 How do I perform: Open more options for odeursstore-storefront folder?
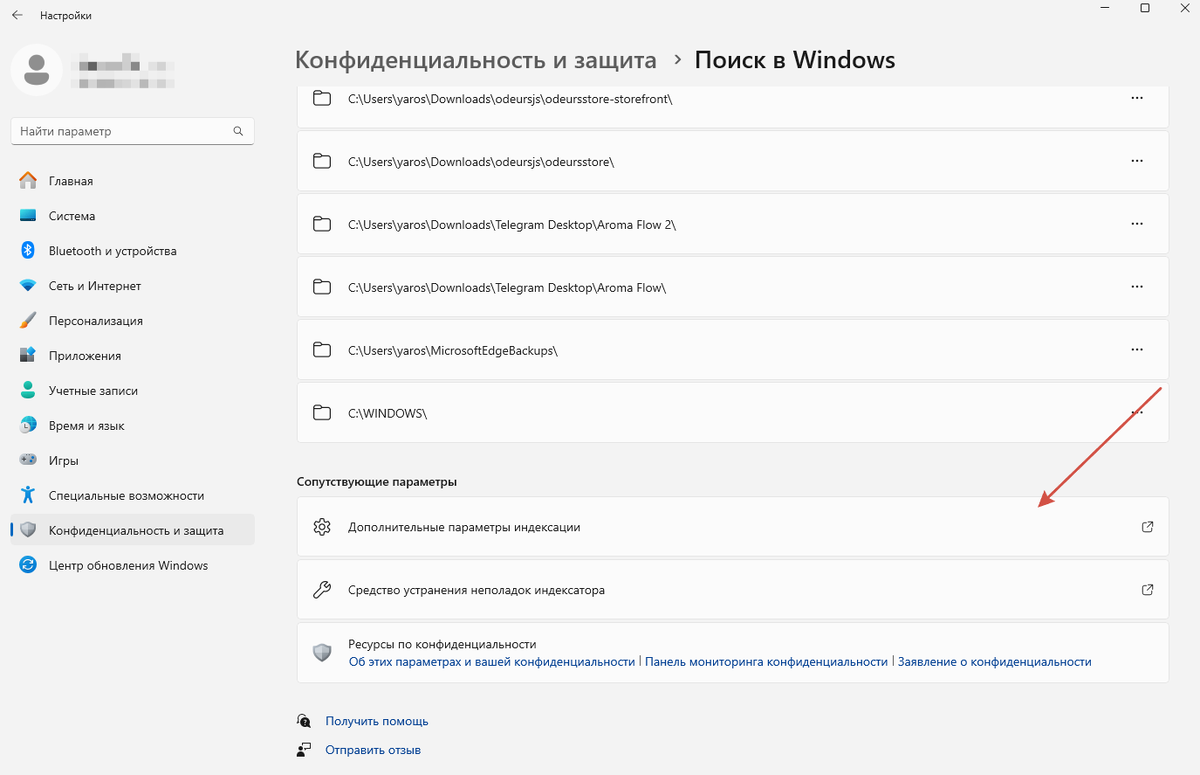click(1137, 98)
